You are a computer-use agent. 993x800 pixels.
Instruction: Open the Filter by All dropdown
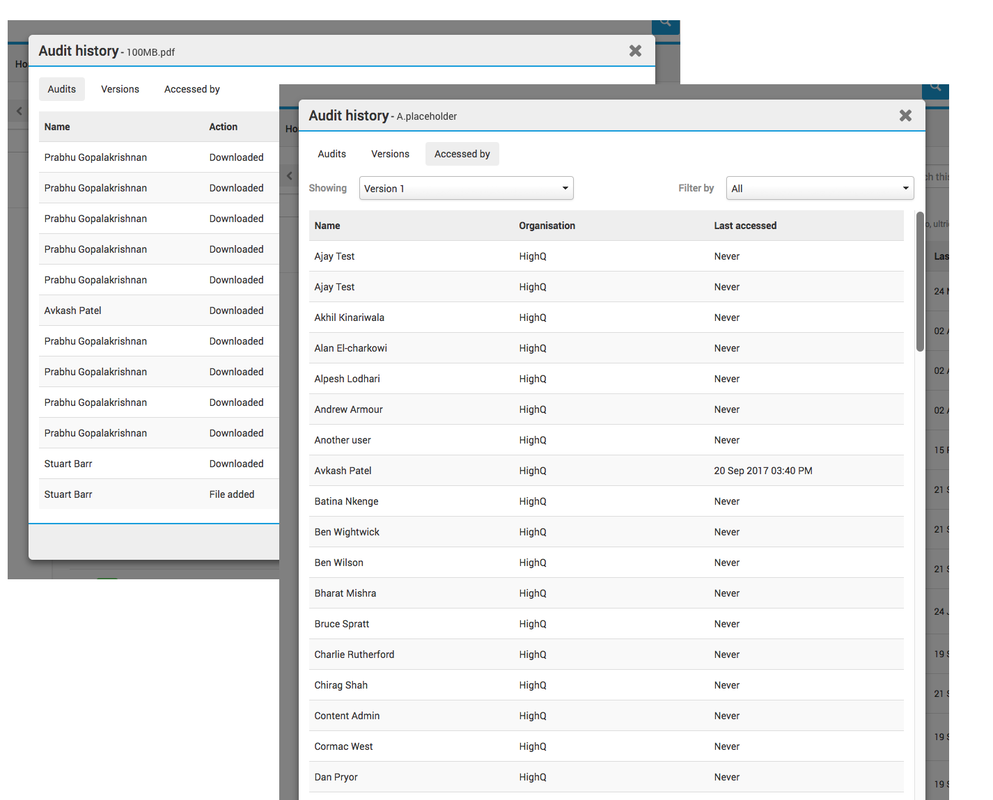point(819,188)
